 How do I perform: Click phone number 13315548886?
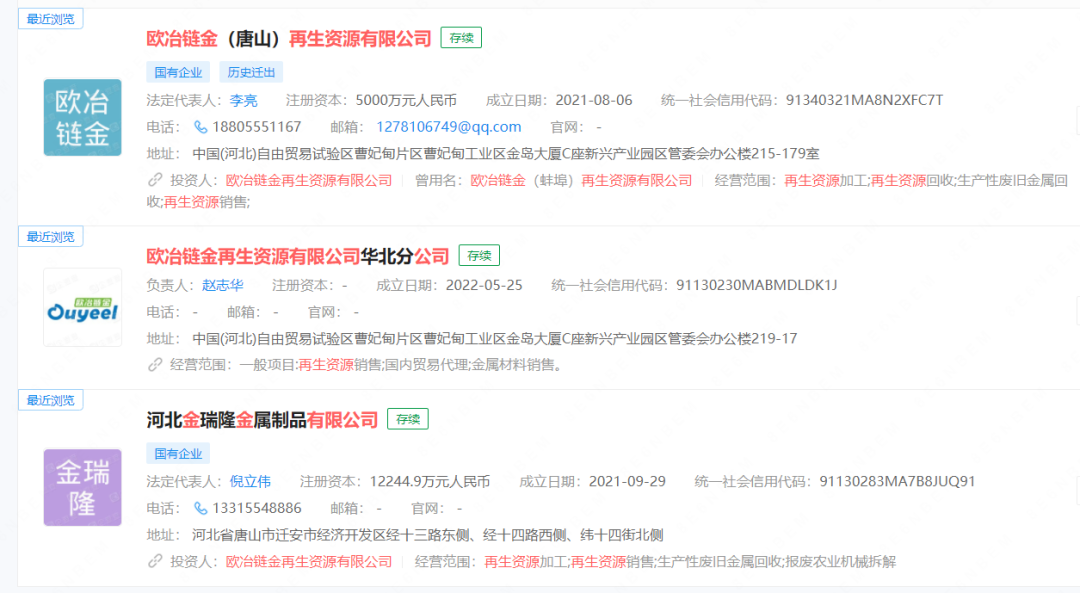[x=257, y=508]
